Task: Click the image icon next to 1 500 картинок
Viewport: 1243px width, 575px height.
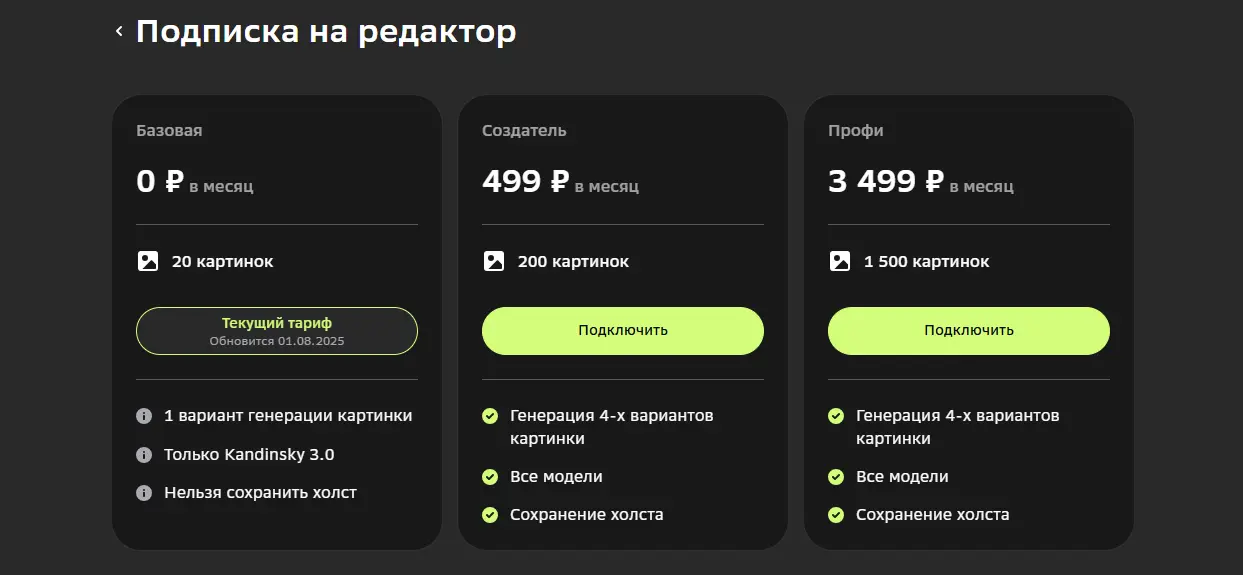Action: point(840,261)
